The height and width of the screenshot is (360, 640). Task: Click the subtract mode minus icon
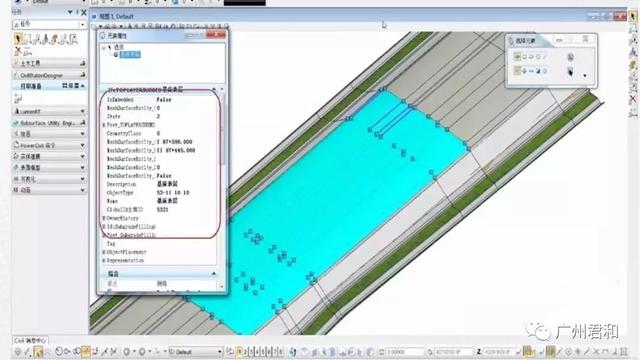(531, 71)
